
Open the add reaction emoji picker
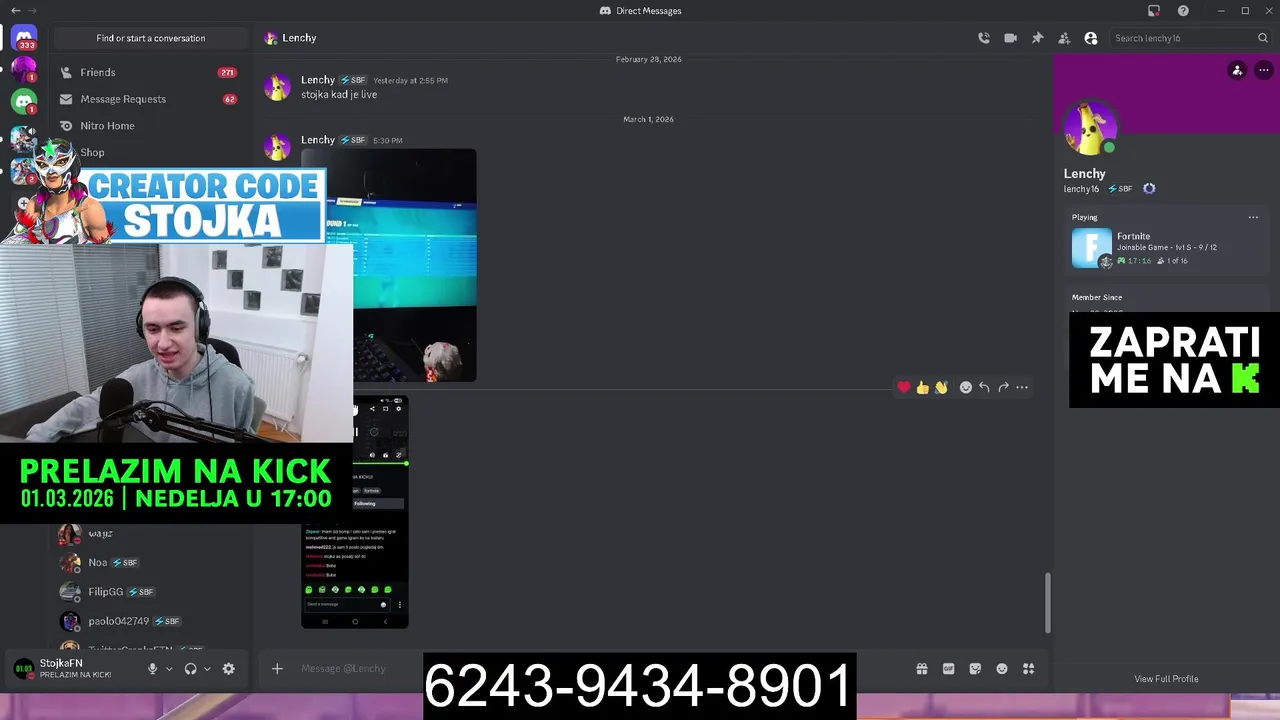pyautogui.click(x=966, y=387)
